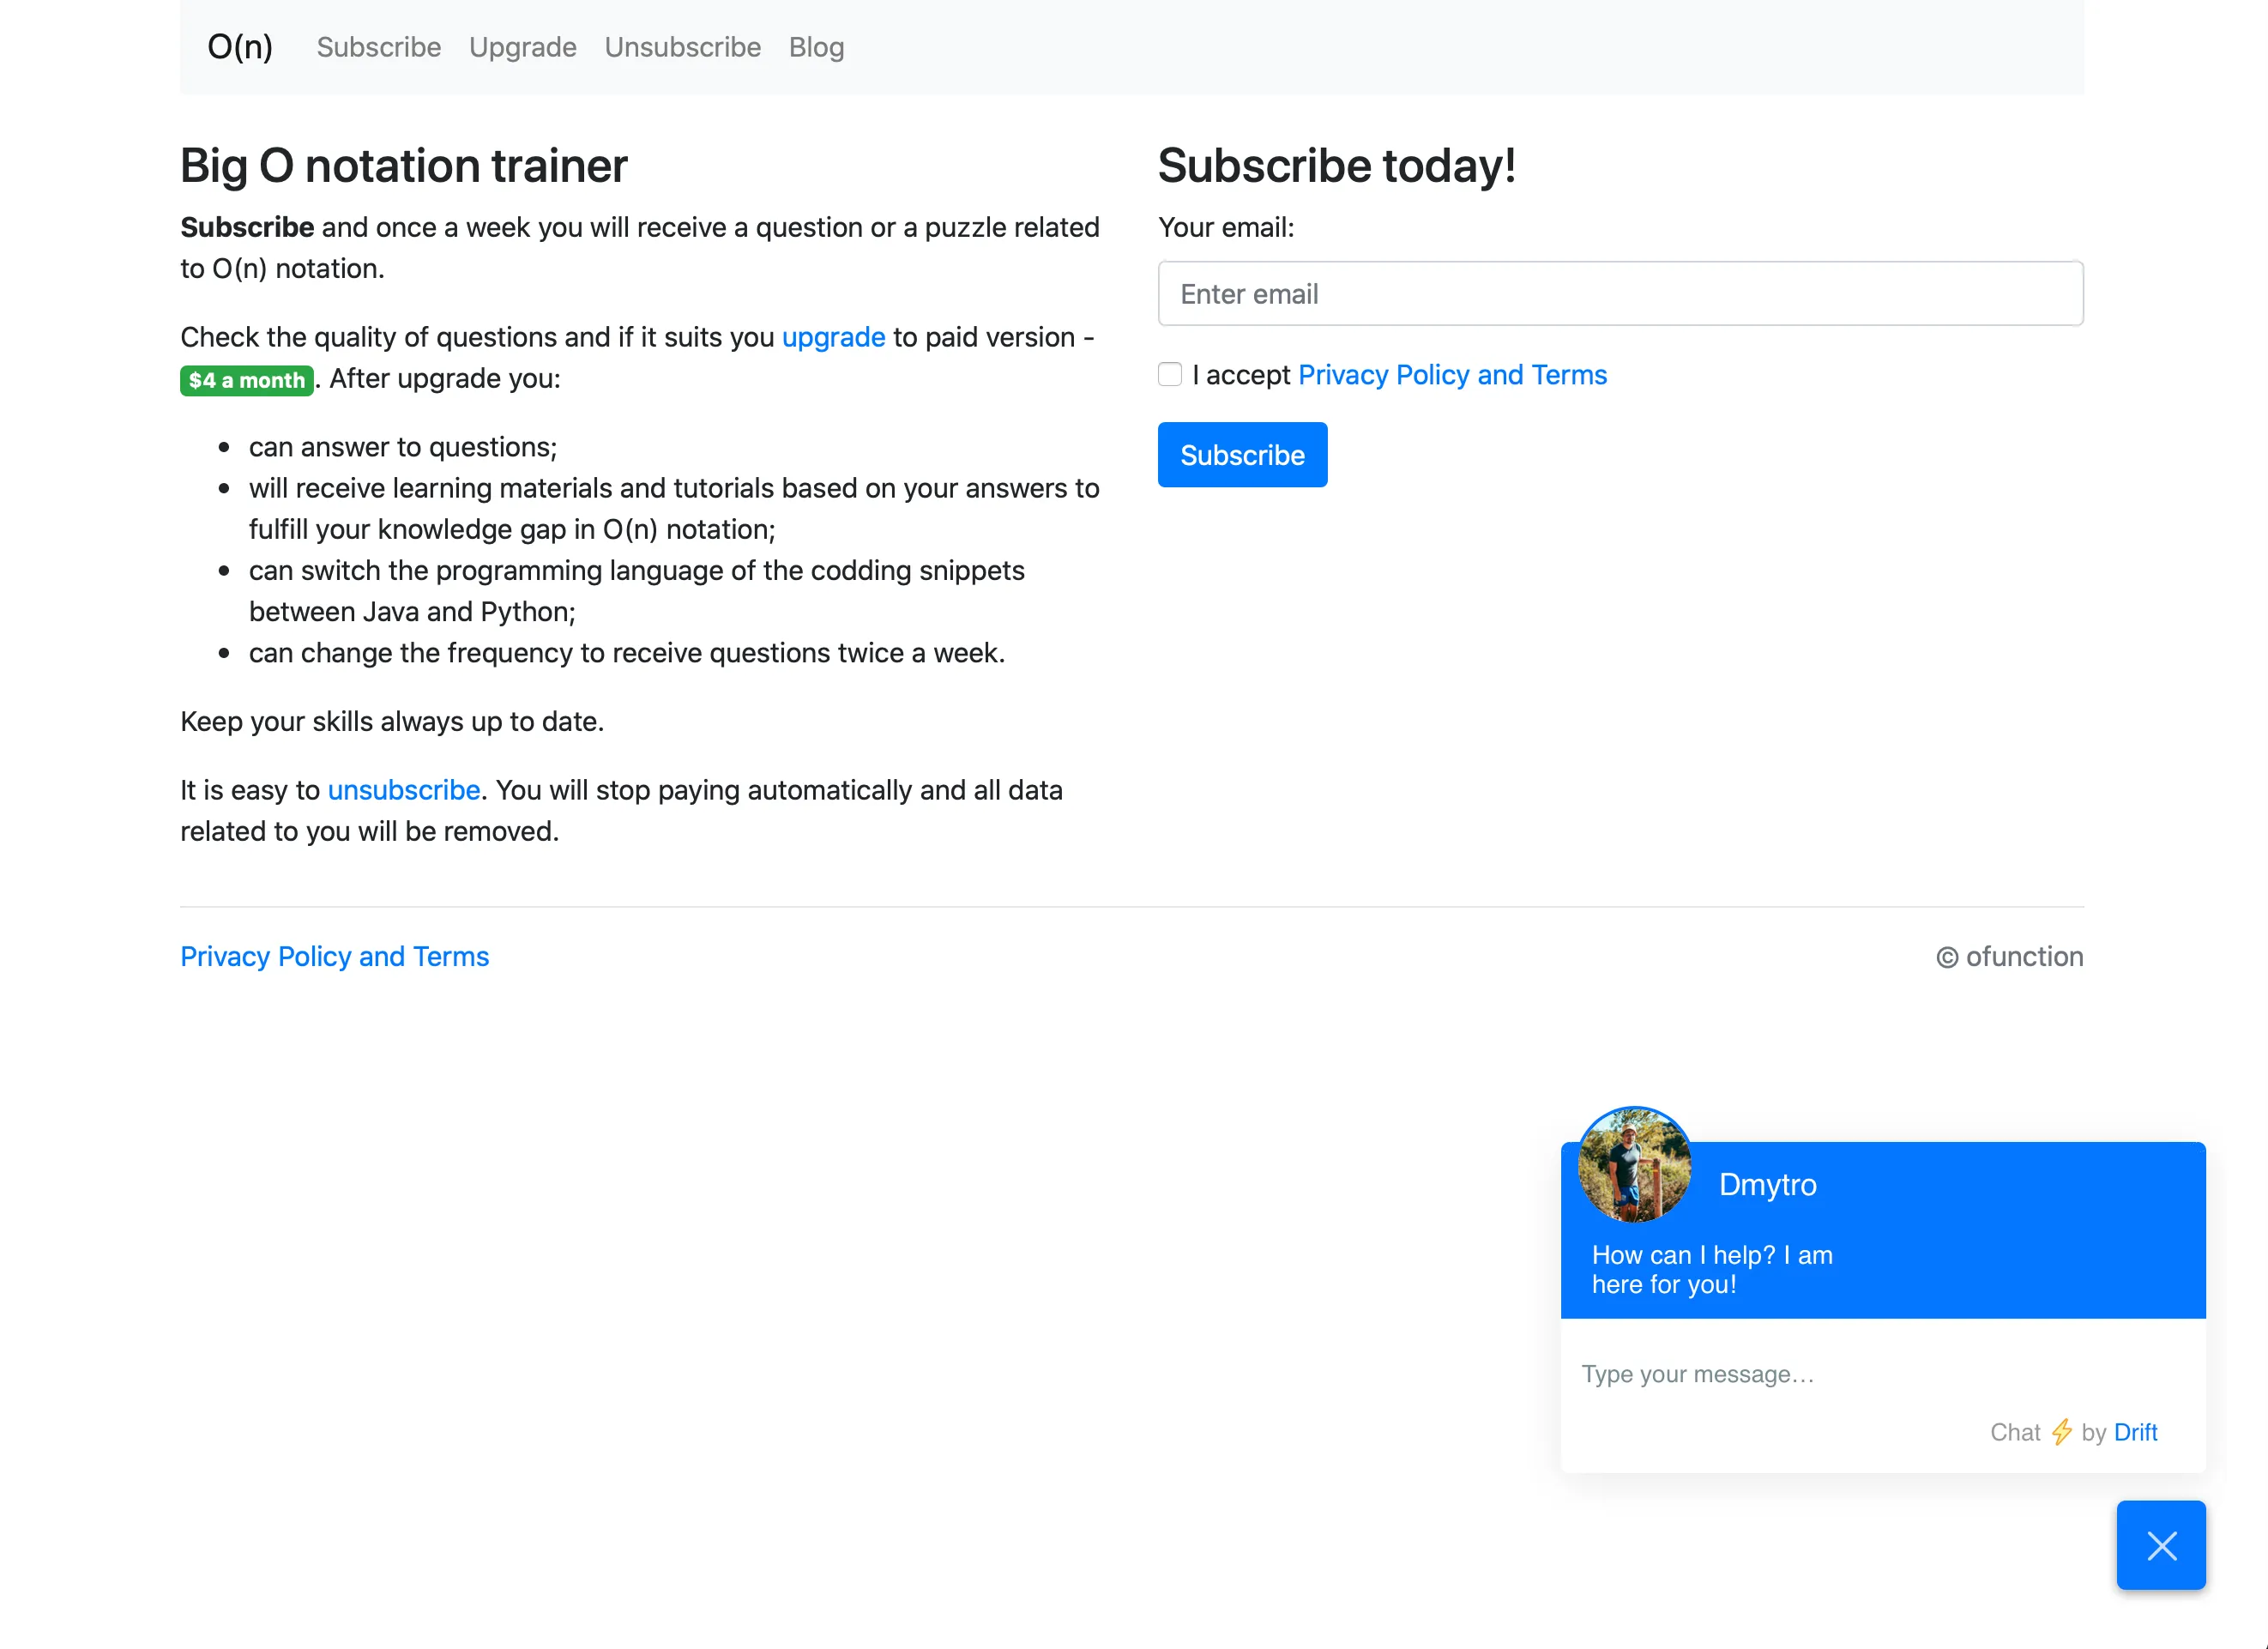Open Privacy Policy and Terms beside the checkbox
Image resolution: width=2268 pixels, height=1649 pixels.
tap(1452, 375)
